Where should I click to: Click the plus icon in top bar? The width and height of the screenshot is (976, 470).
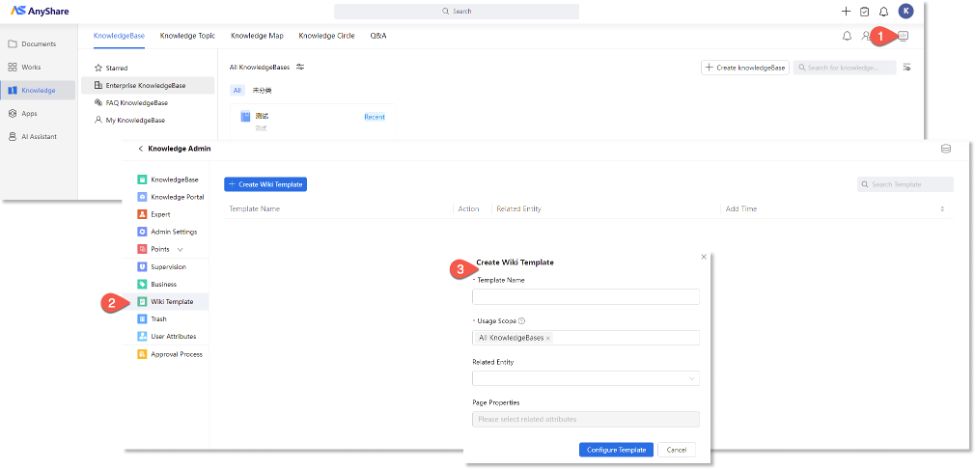846,11
